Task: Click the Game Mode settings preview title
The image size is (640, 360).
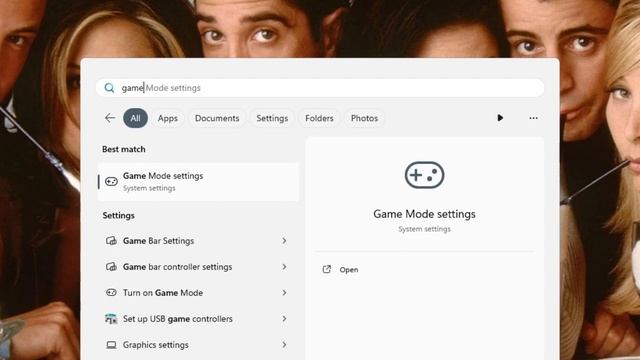Action: (424, 214)
